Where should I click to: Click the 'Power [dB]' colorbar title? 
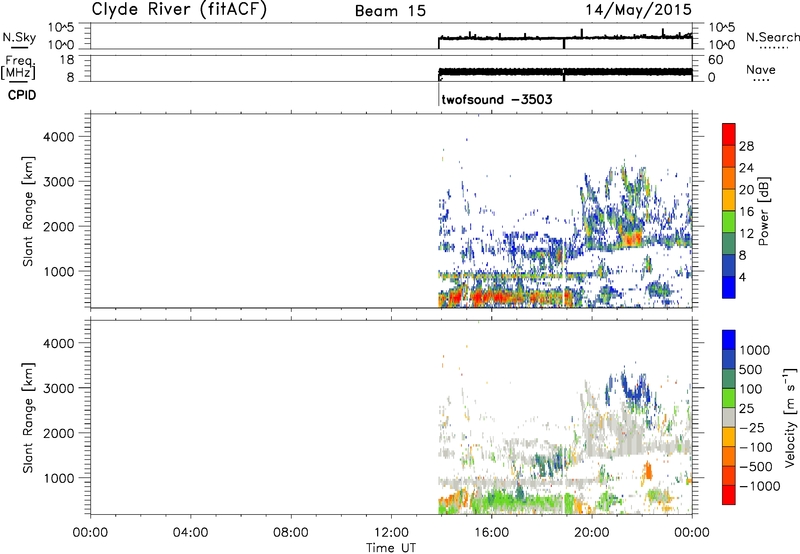pos(764,211)
